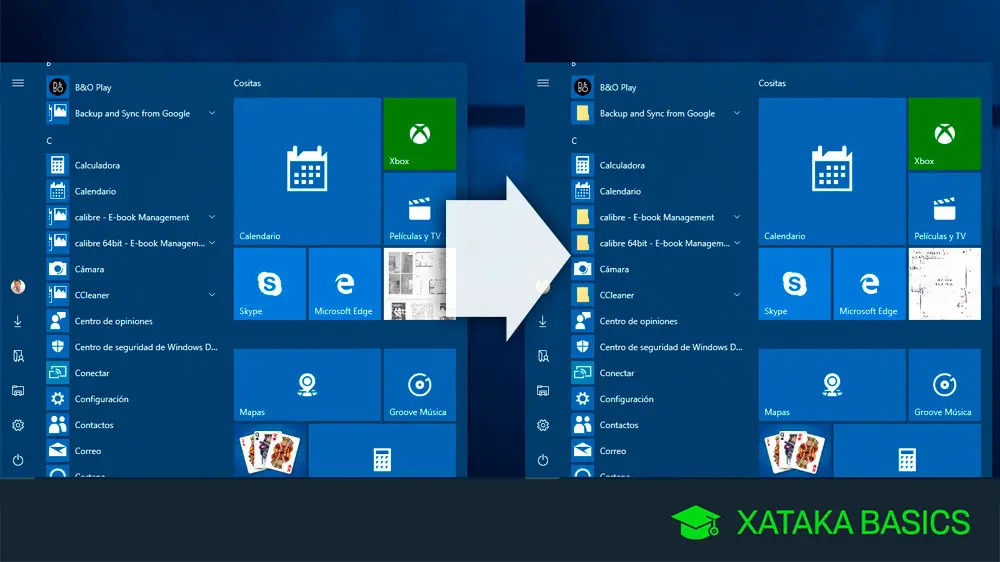Open large Calendario tile in left menu
1000x562 pixels.
tap(307, 171)
